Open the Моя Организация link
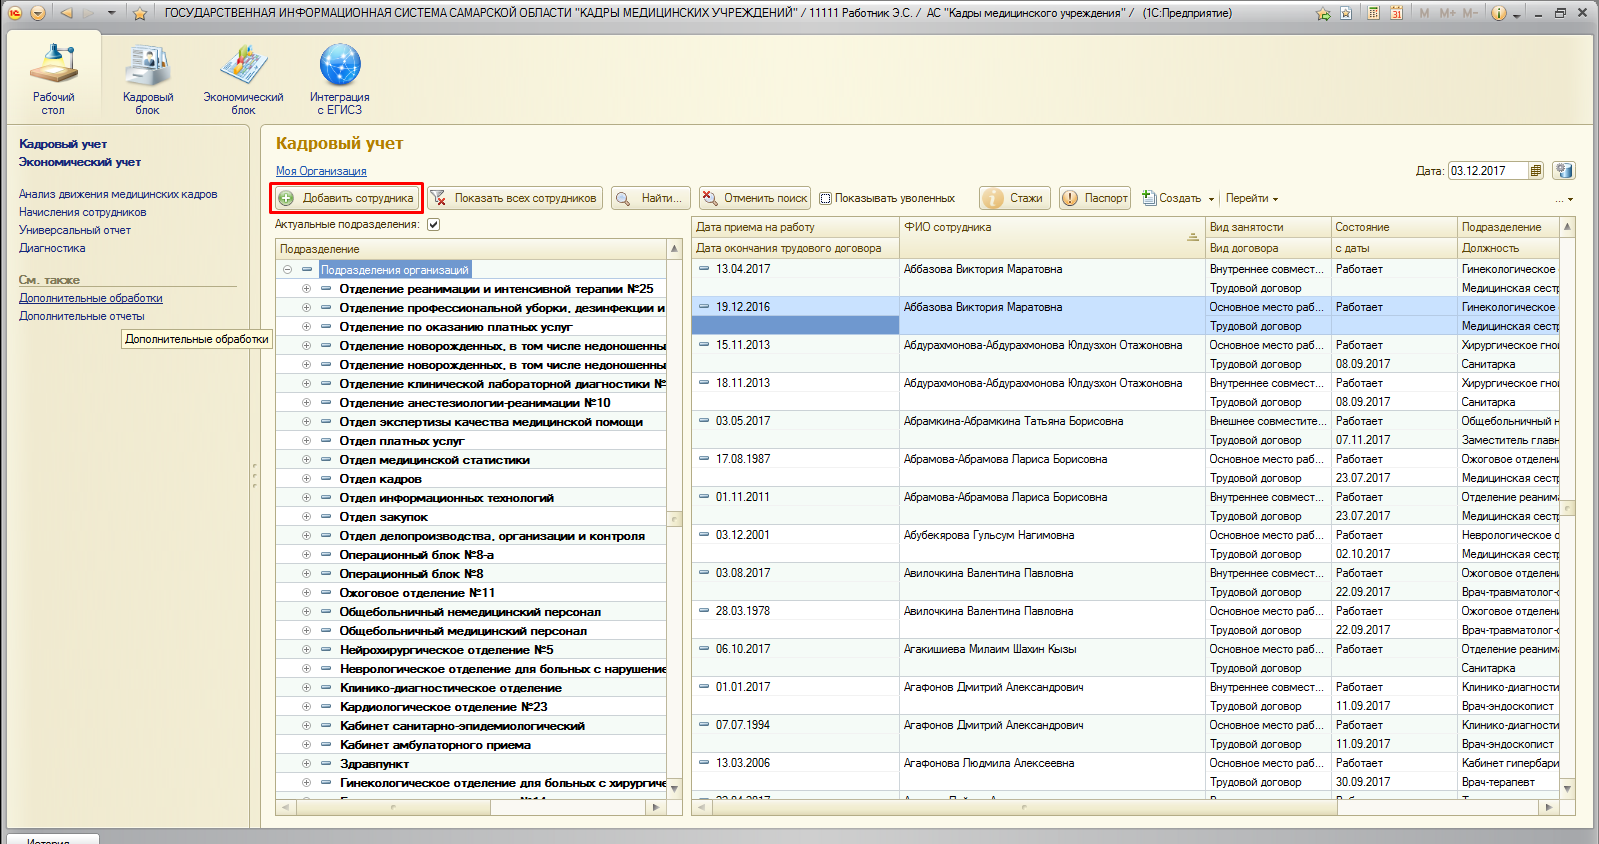The image size is (1599, 844). tap(321, 171)
